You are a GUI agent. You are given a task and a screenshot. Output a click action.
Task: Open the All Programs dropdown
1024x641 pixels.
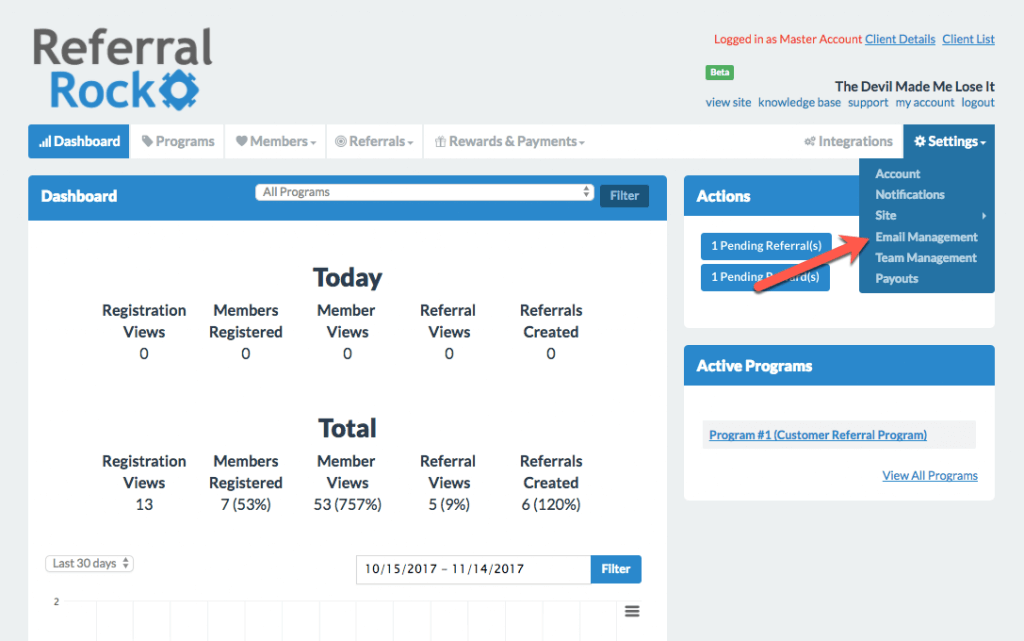coord(424,192)
